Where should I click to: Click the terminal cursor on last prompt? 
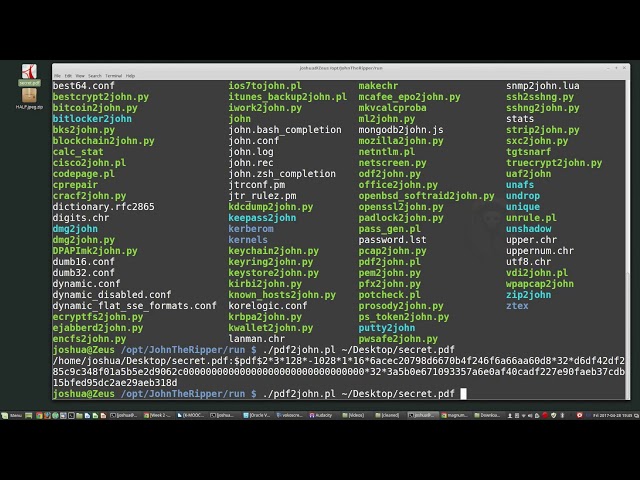[463, 394]
